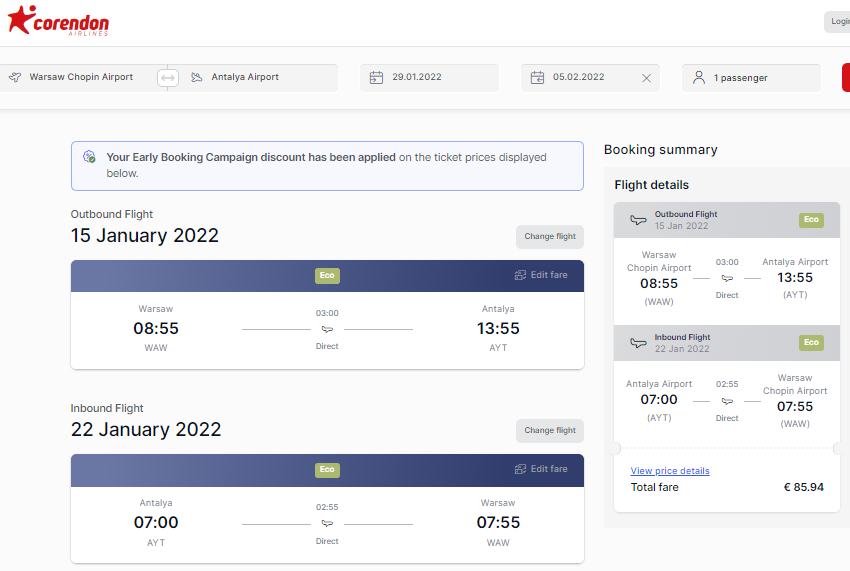The image size is (850, 571).
Task: Swap origin and destination airports
Action: [168, 78]
